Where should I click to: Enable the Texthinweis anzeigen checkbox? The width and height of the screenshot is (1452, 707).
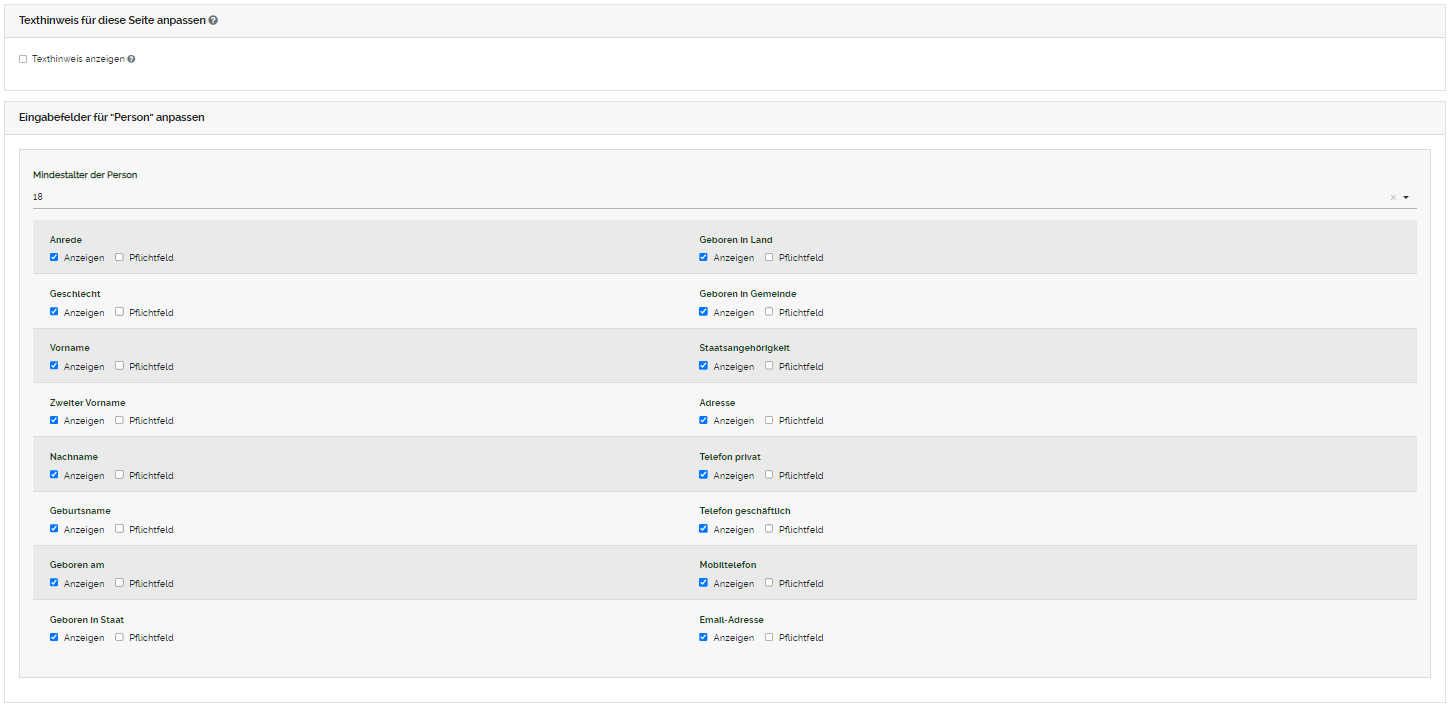(23, 59)
